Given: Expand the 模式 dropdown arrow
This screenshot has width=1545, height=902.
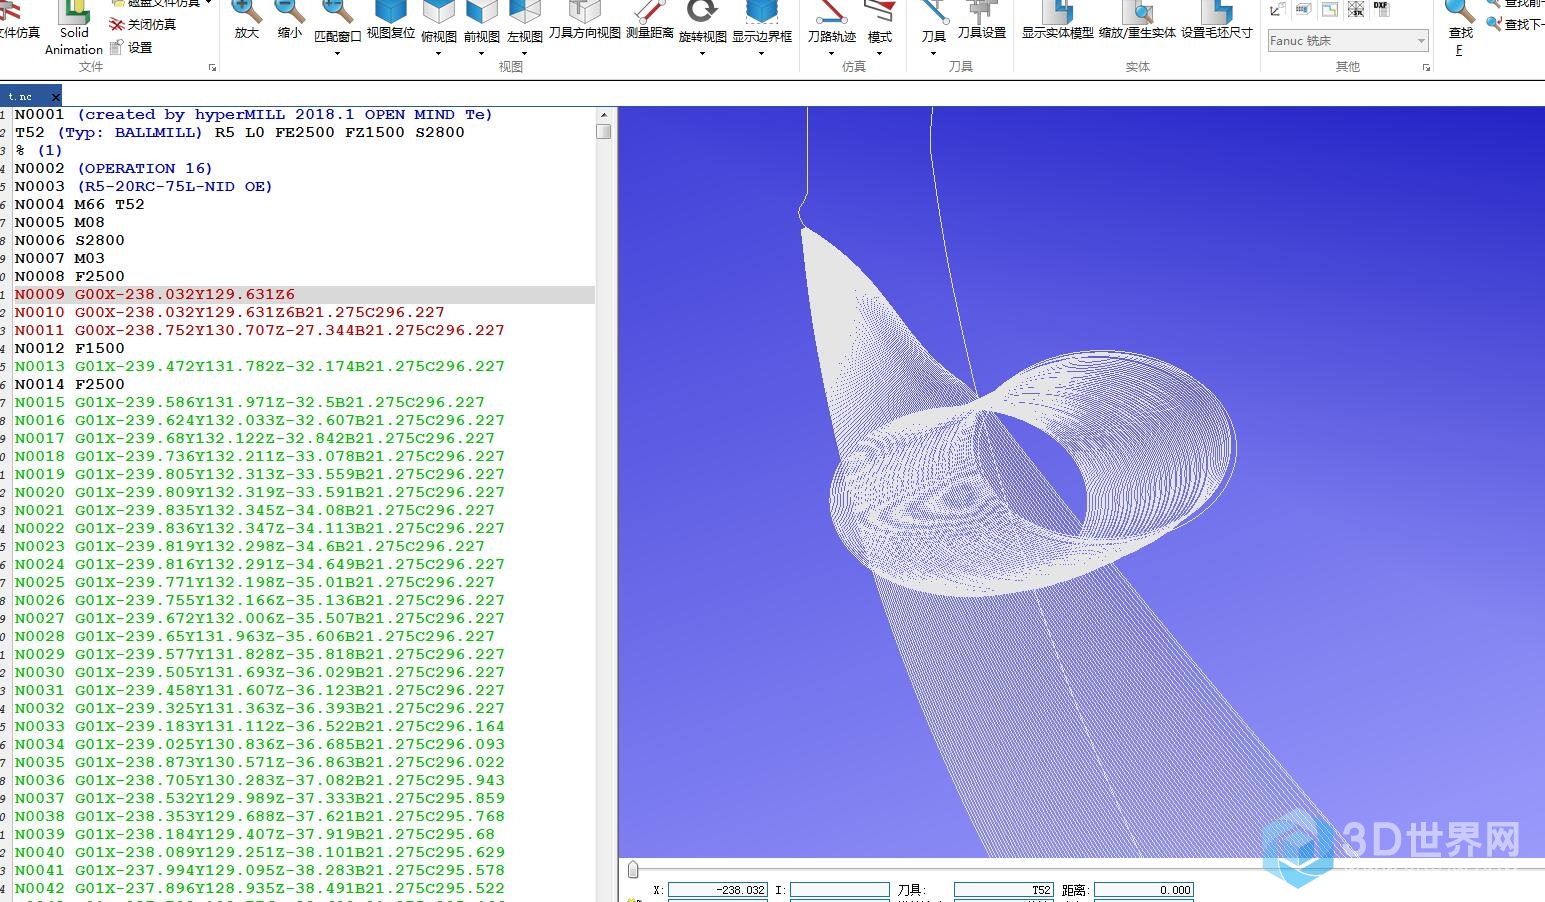Looking at the screenshot, I should click(880, 53).
